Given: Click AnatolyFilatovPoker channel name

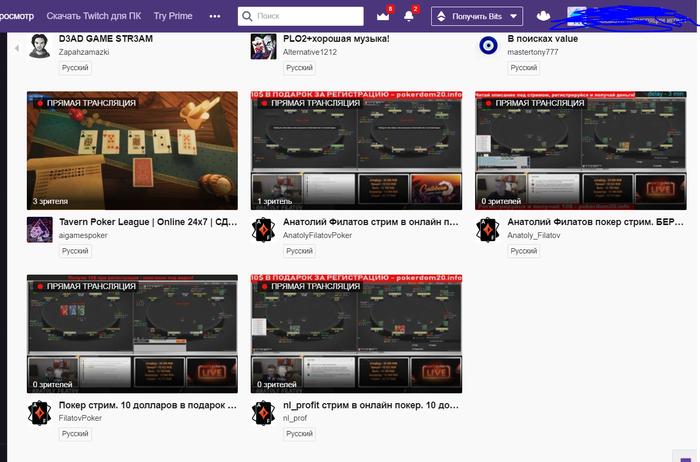Looking at the screenshot, I should click(317, 235).
